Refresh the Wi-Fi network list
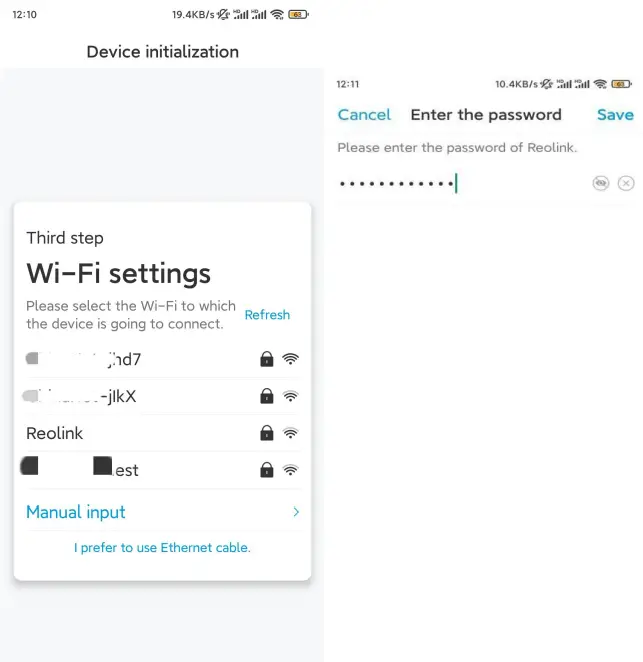Screen dimensions: 643x662 (x=267, y=315)
